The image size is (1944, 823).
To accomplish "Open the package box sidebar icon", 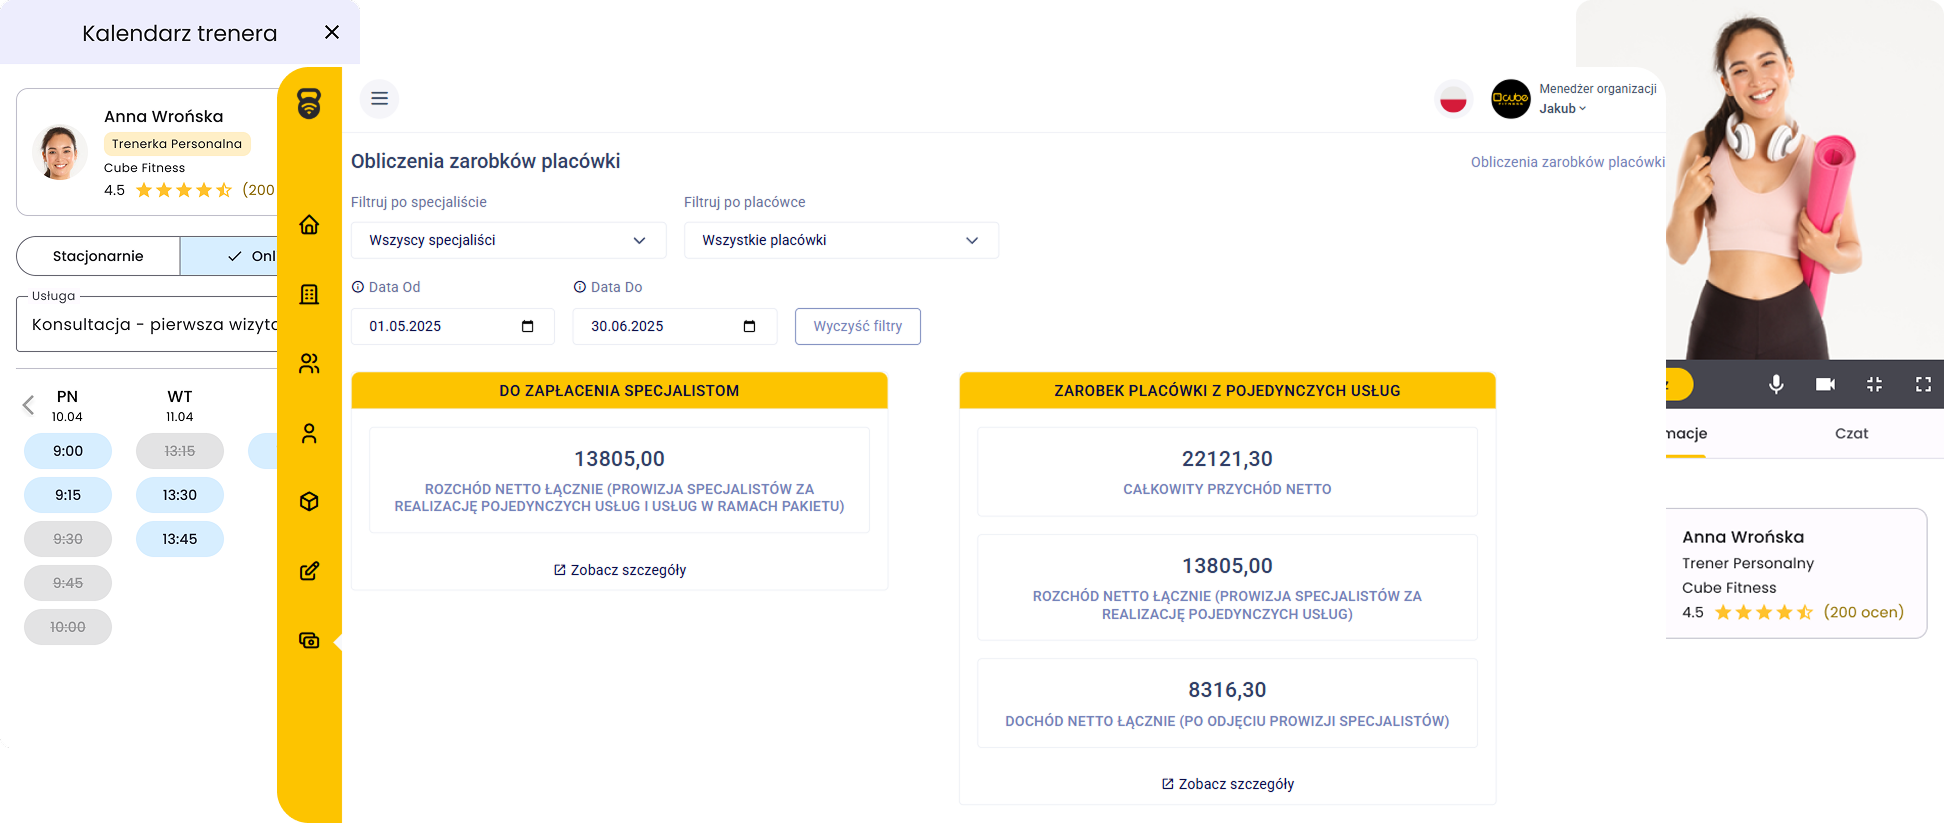I will click(309, 501).
